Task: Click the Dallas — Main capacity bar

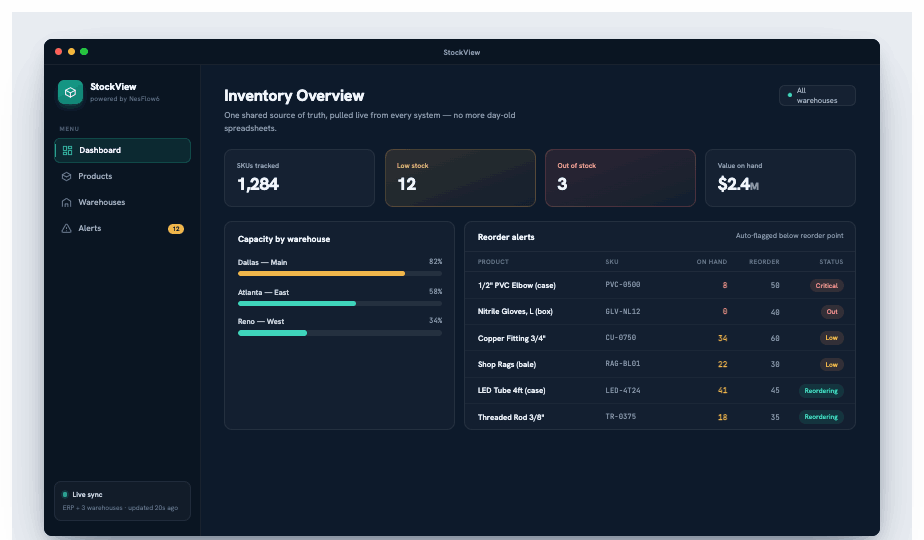Action: [340, 274]
